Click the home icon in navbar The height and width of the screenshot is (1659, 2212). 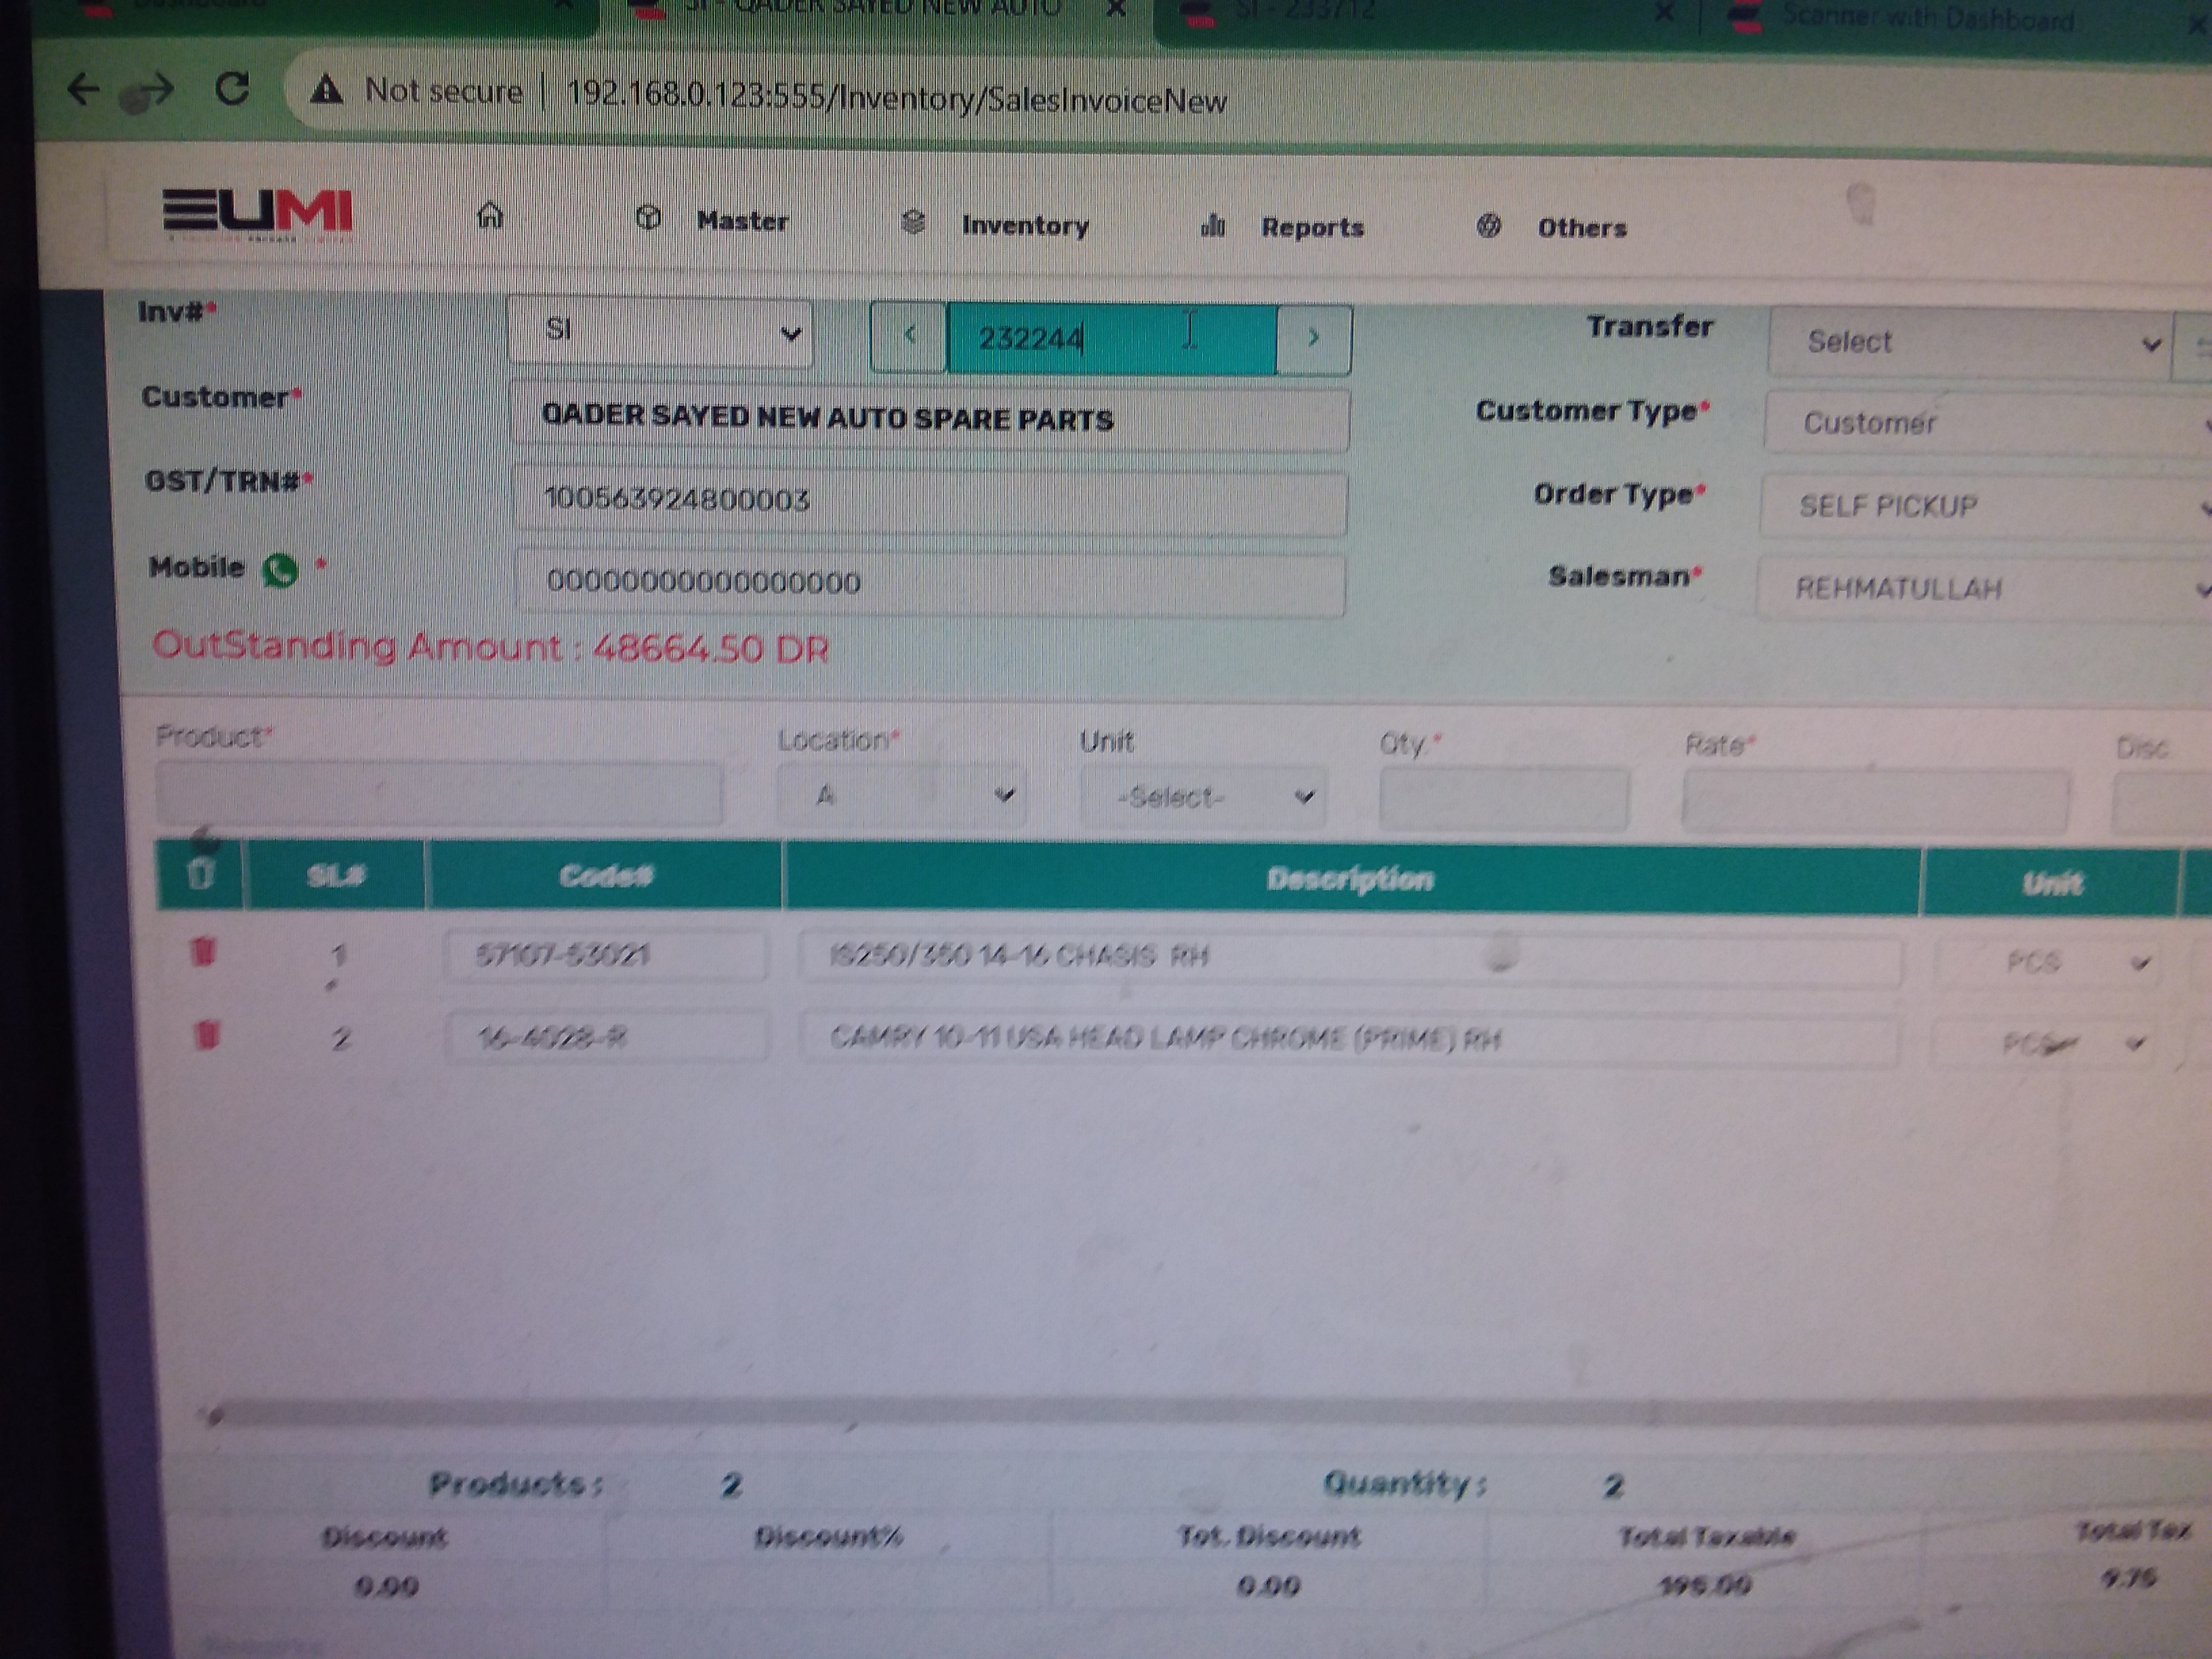pos(490,215)
